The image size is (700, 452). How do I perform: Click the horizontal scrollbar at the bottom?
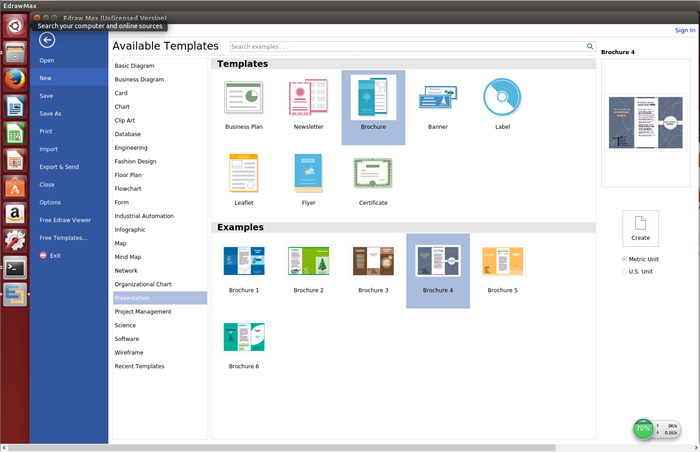[x=282, y=448]
